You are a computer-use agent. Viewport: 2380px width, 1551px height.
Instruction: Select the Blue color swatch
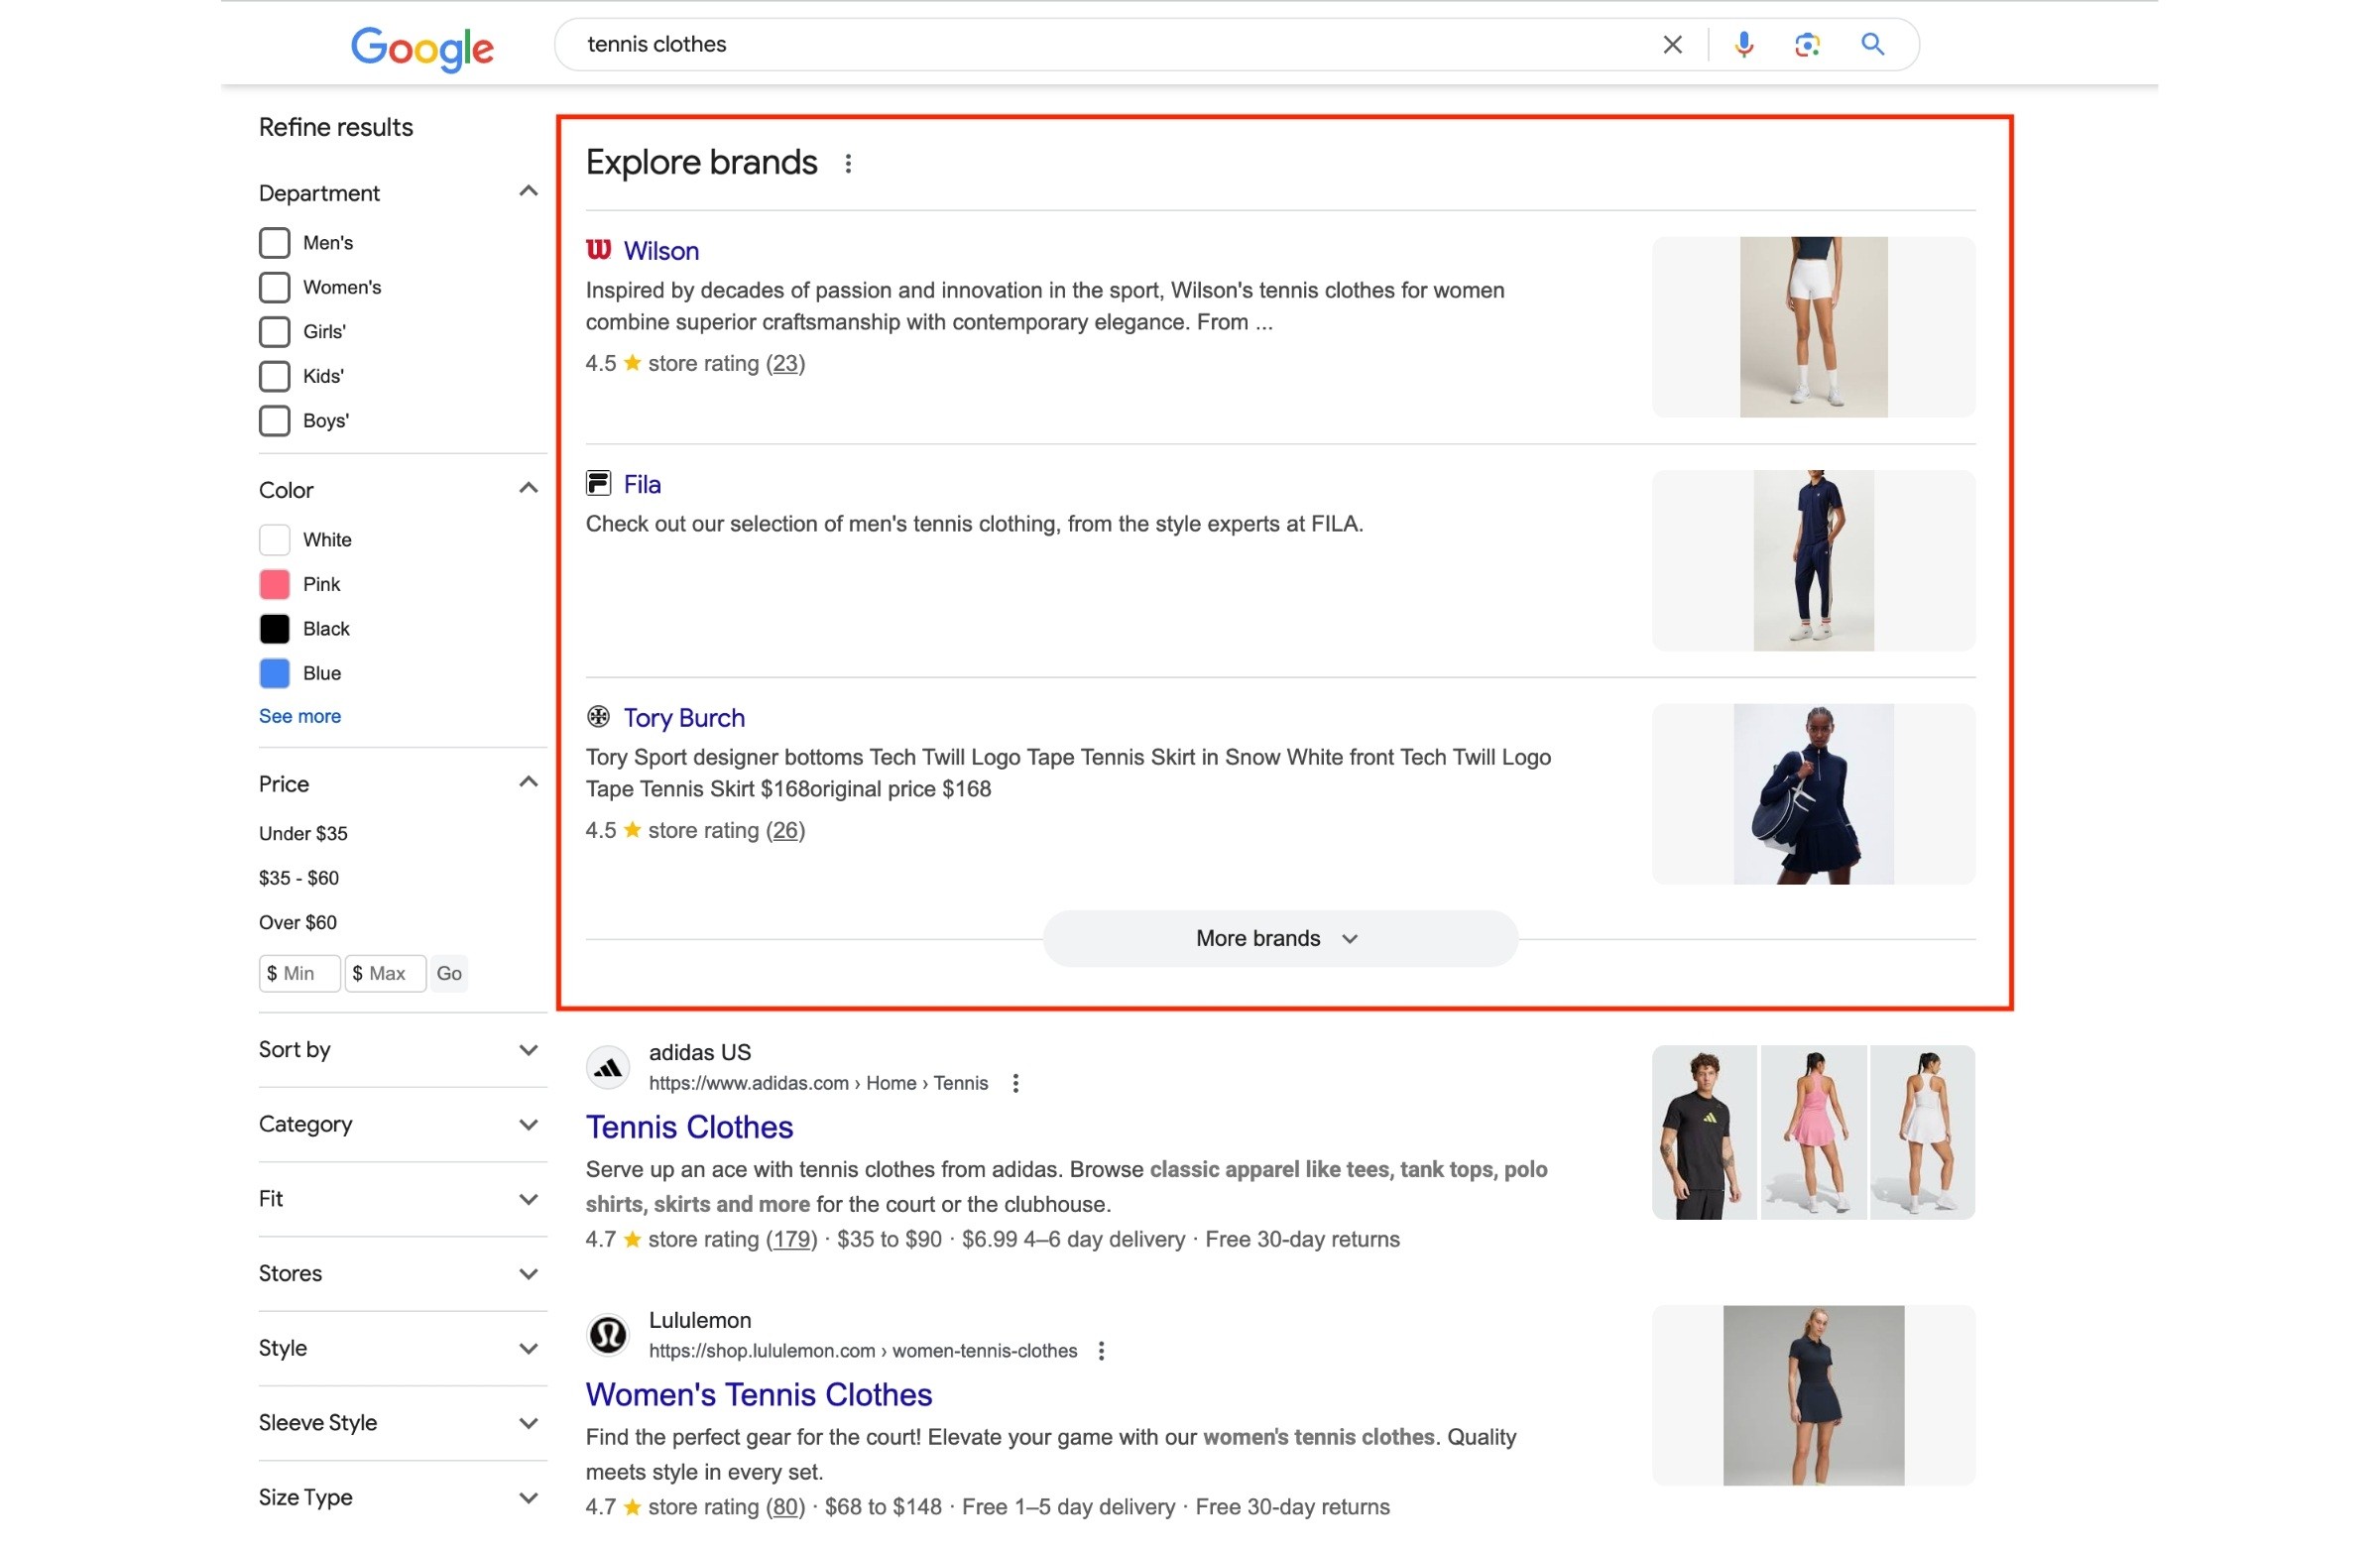[275, 673]
